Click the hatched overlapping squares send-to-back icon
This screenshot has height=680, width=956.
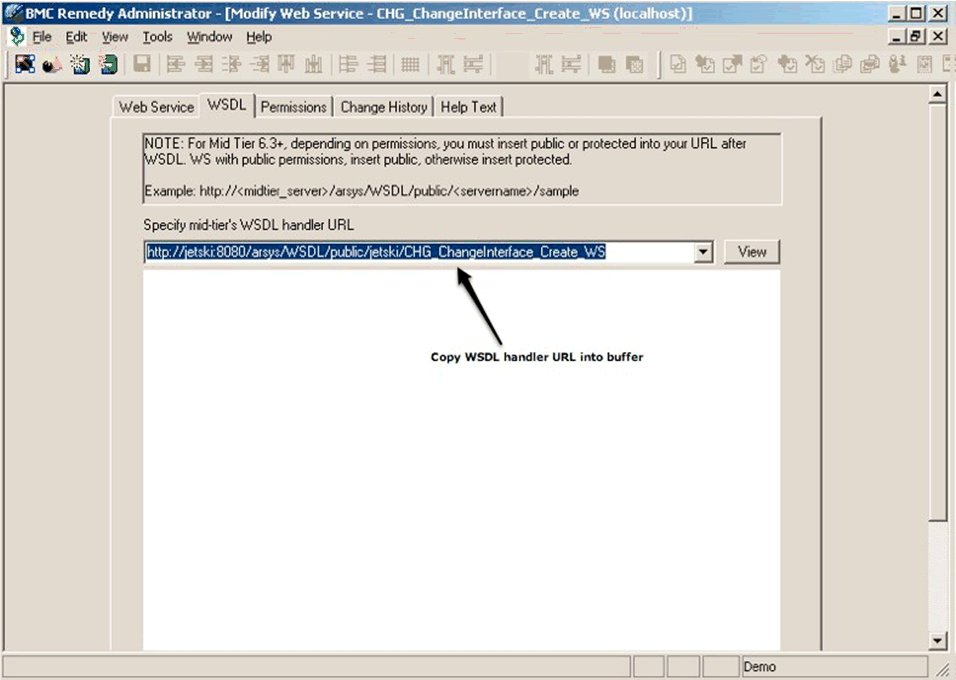point(634,64)
